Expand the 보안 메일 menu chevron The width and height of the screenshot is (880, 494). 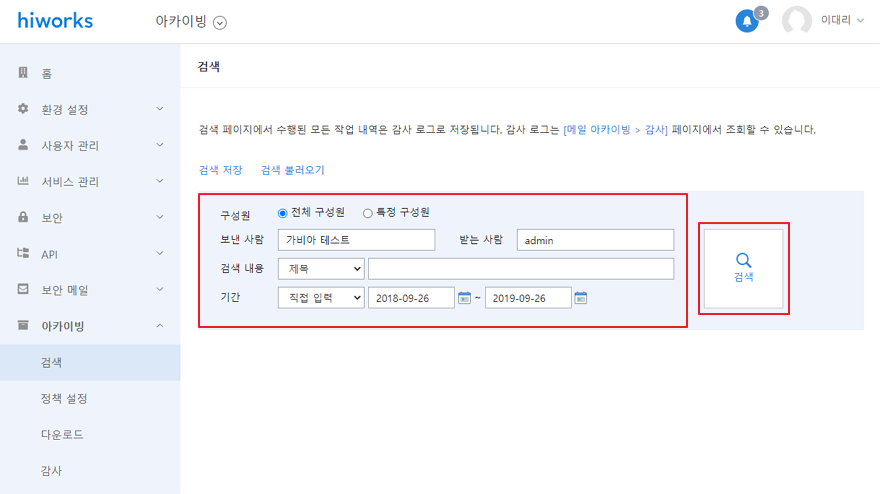[160, 289]
